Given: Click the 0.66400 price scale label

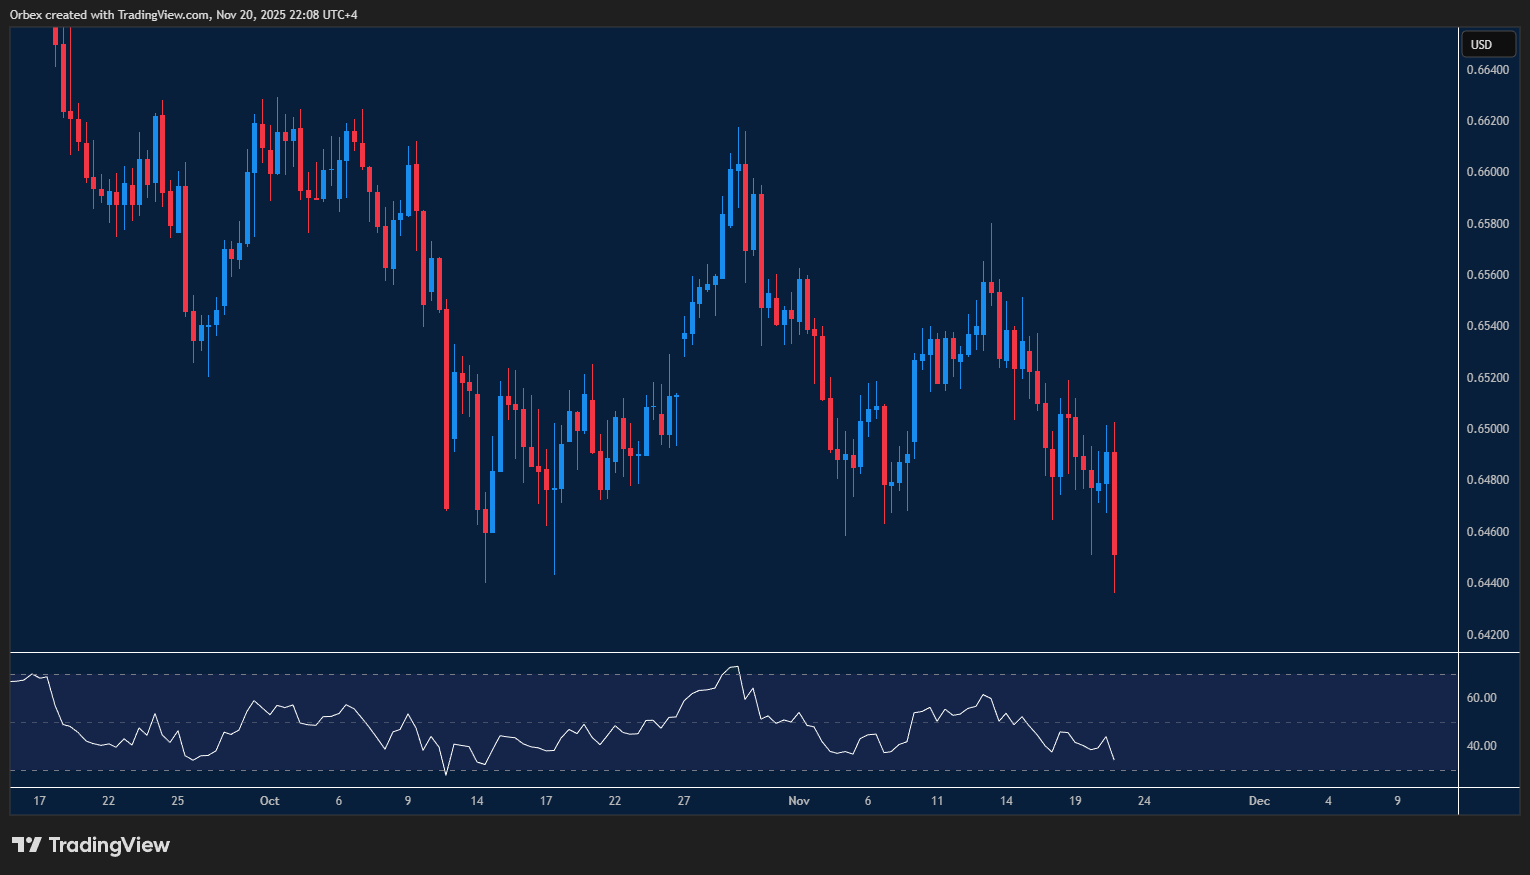Looking at the screenshot, I should (x=1487, y=69).
